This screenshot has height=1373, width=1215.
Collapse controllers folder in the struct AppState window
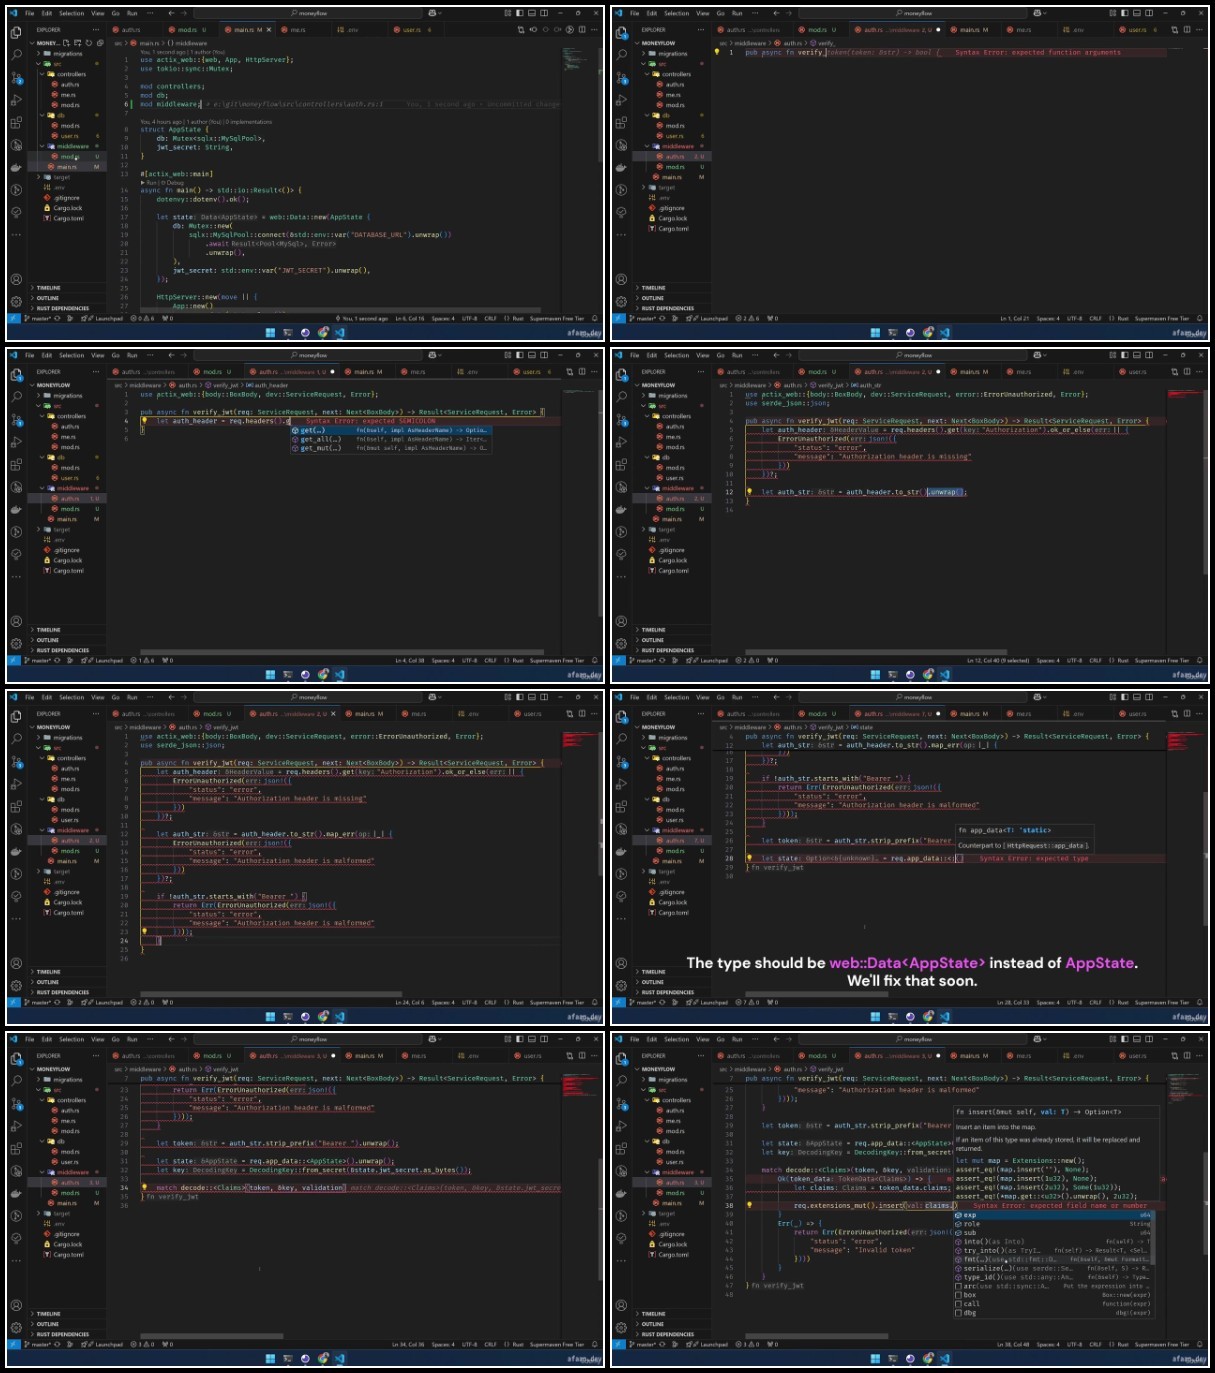66,74
